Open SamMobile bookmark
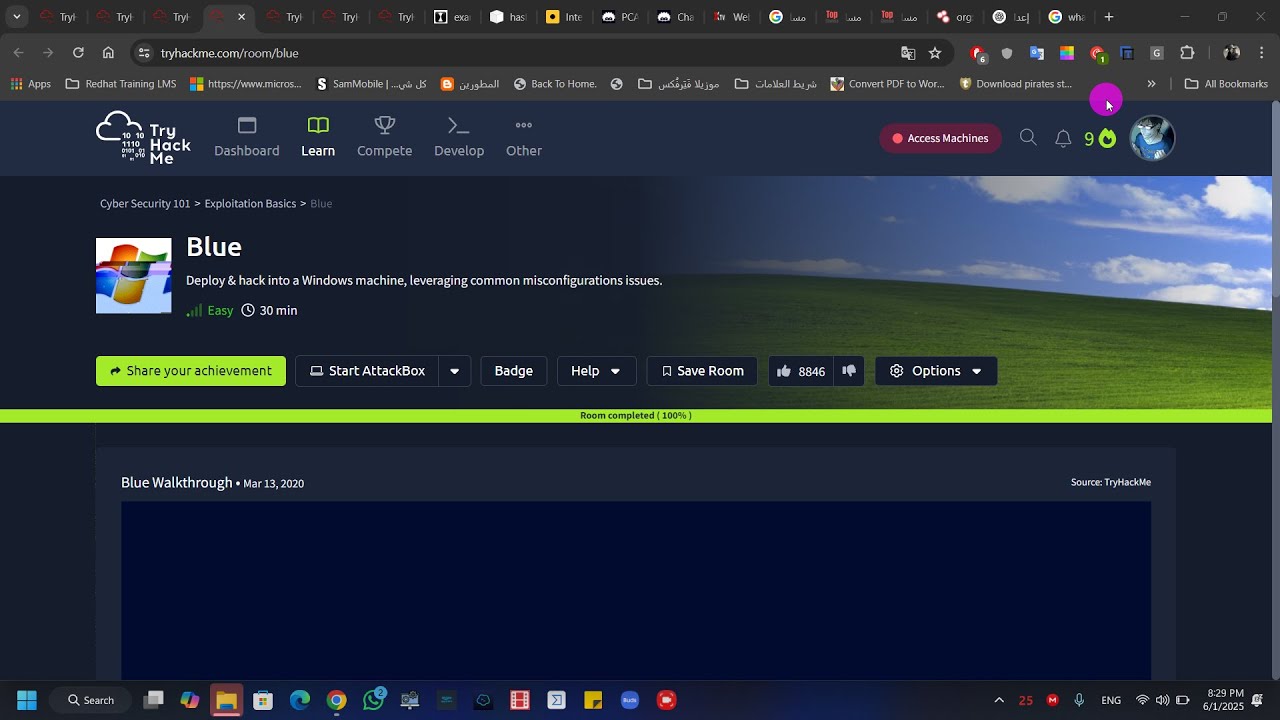Viewport: 1280px width, 720px height. (371, 84)
